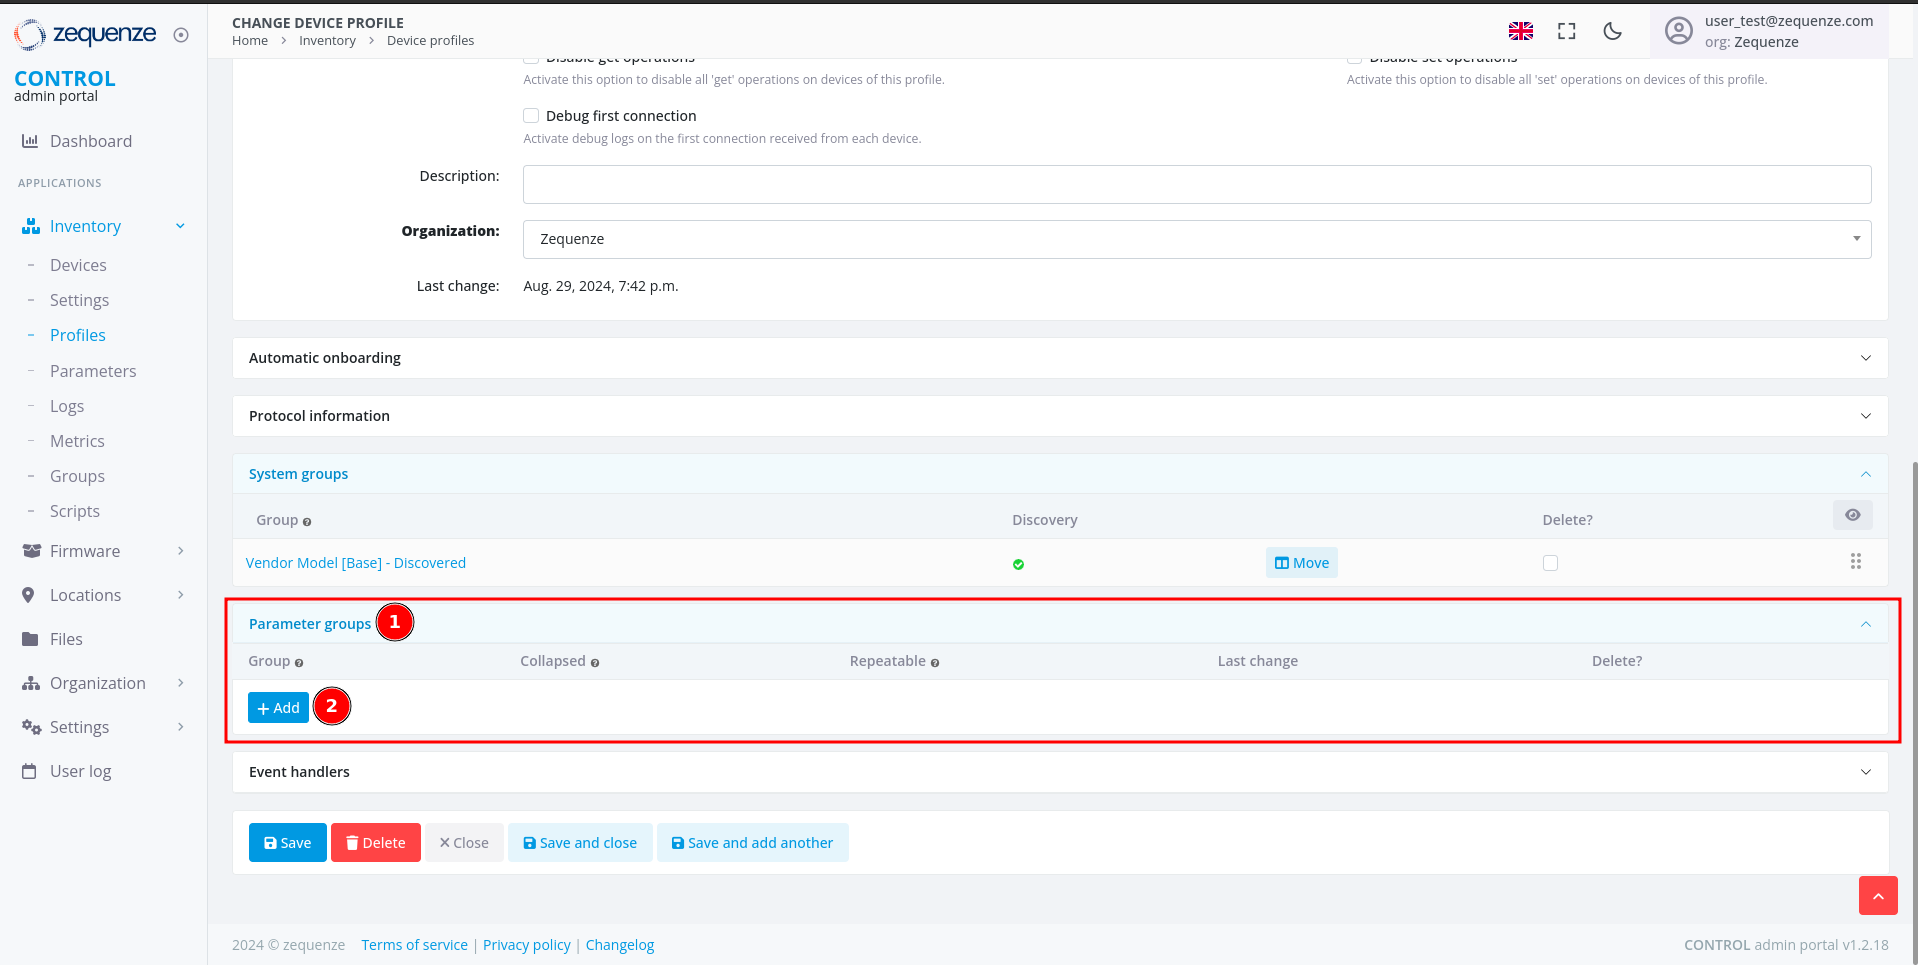Click the red scroll-to-top arrow button

pyautogui.click(x=1877, y=896)
